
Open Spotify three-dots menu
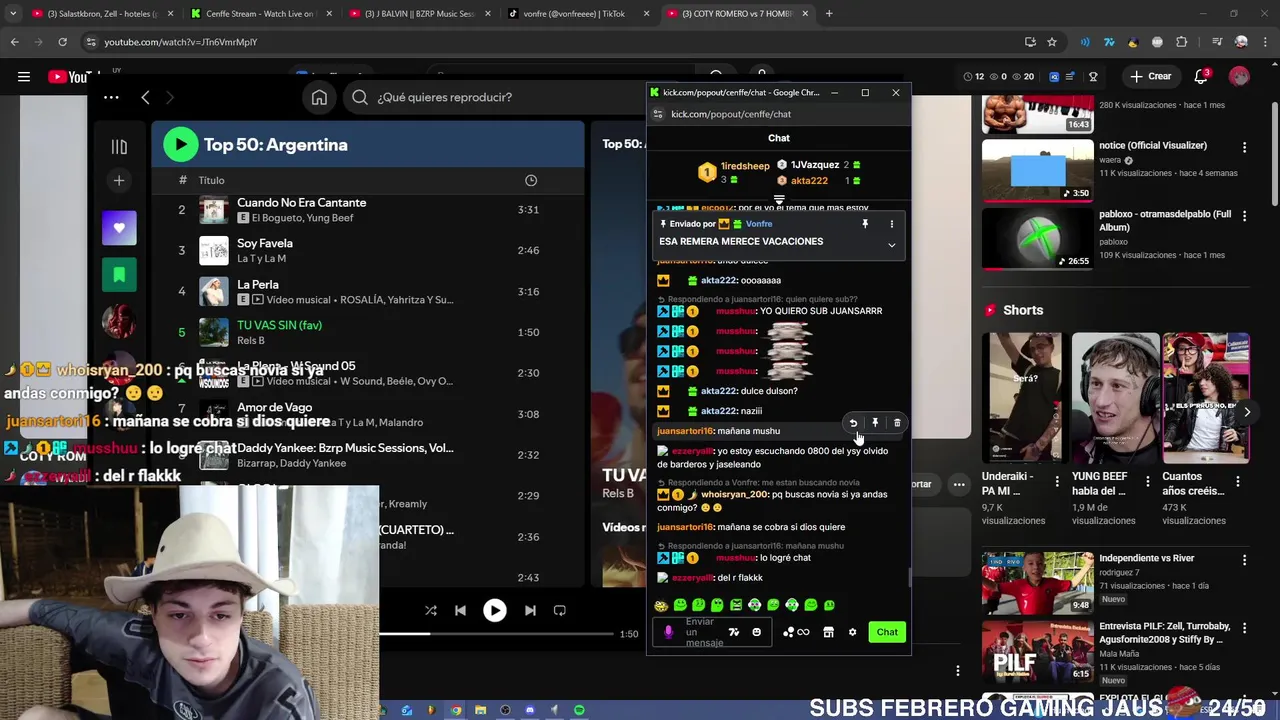111,97
